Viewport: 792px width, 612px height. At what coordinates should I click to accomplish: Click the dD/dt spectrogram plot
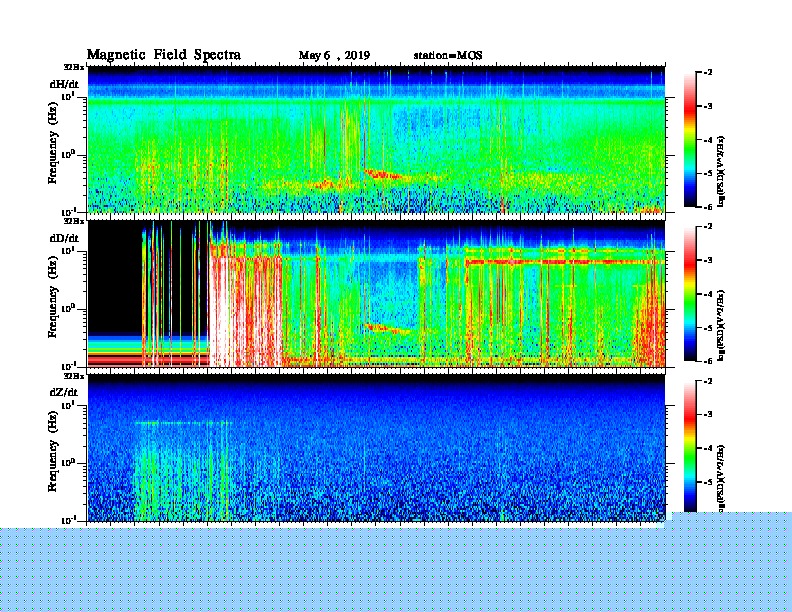pos(376,294)
